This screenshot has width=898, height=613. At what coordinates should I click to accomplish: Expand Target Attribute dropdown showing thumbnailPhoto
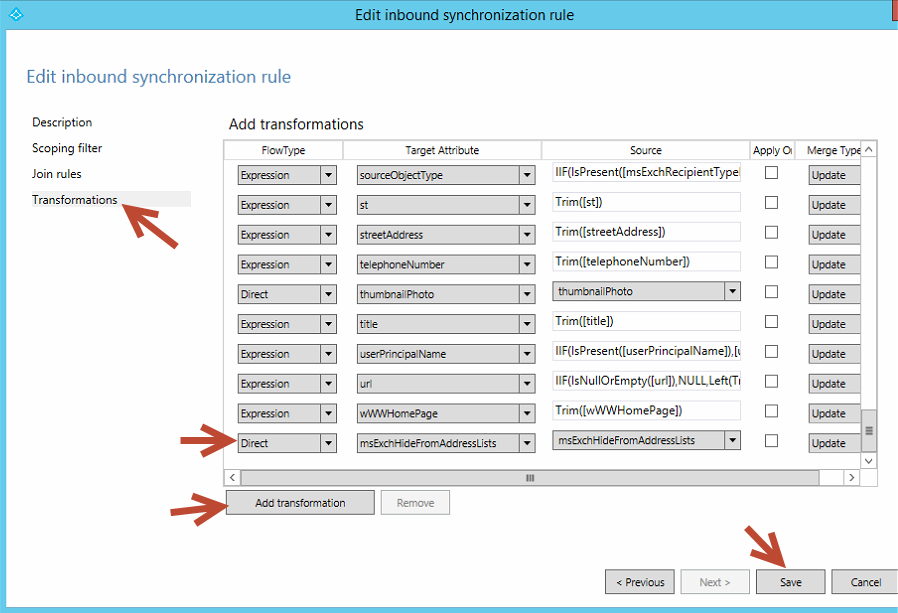pyautogui.click(x=527, y=294)
